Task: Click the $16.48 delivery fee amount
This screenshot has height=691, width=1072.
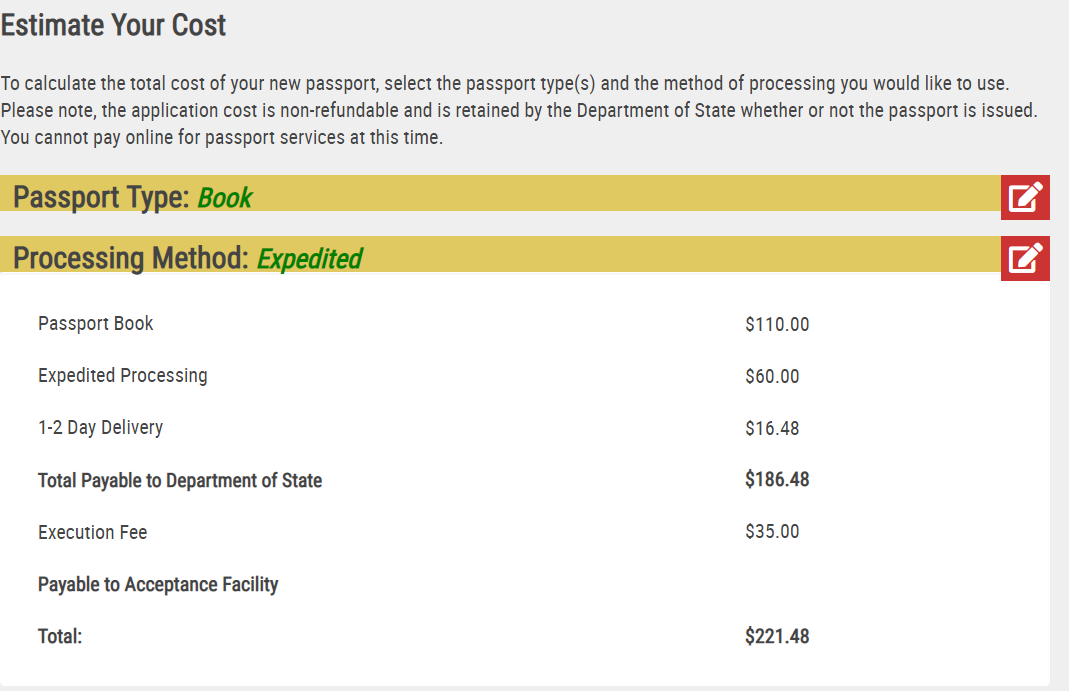Action: [x=773, y=428]
